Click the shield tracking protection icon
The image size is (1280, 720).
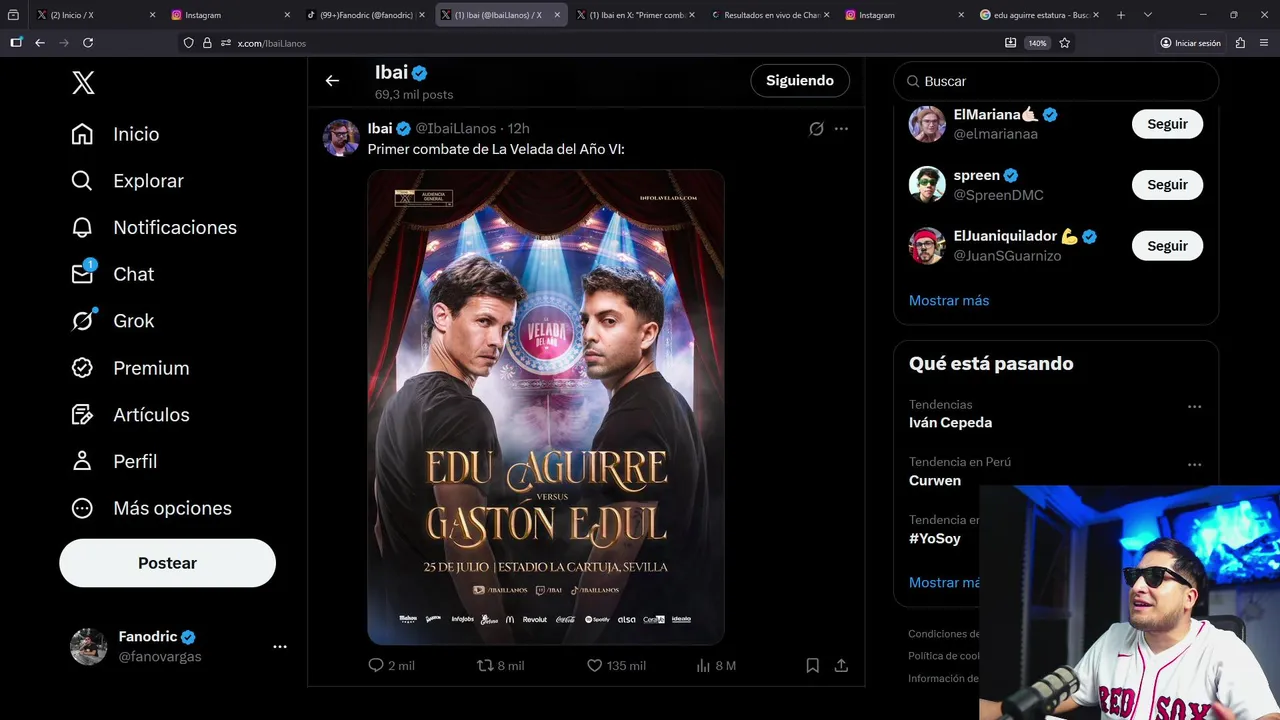188,43
